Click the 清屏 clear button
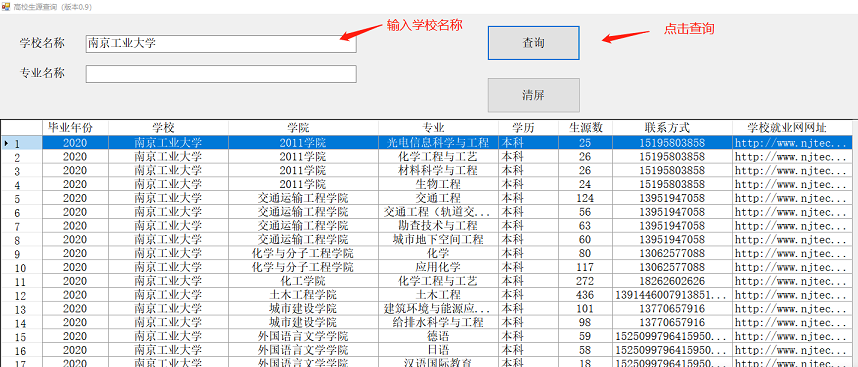The width and height of the screenshot is (858, 367). pyautogui.click(x=534, y=95)
